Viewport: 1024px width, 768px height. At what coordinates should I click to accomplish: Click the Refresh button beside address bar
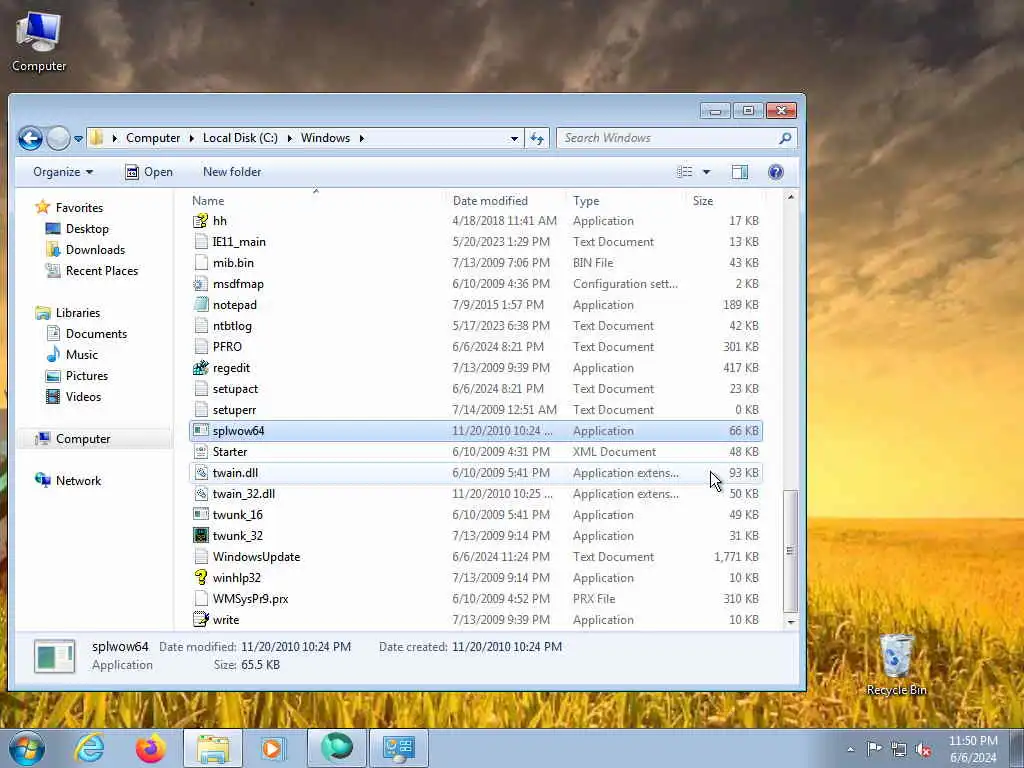537,138
